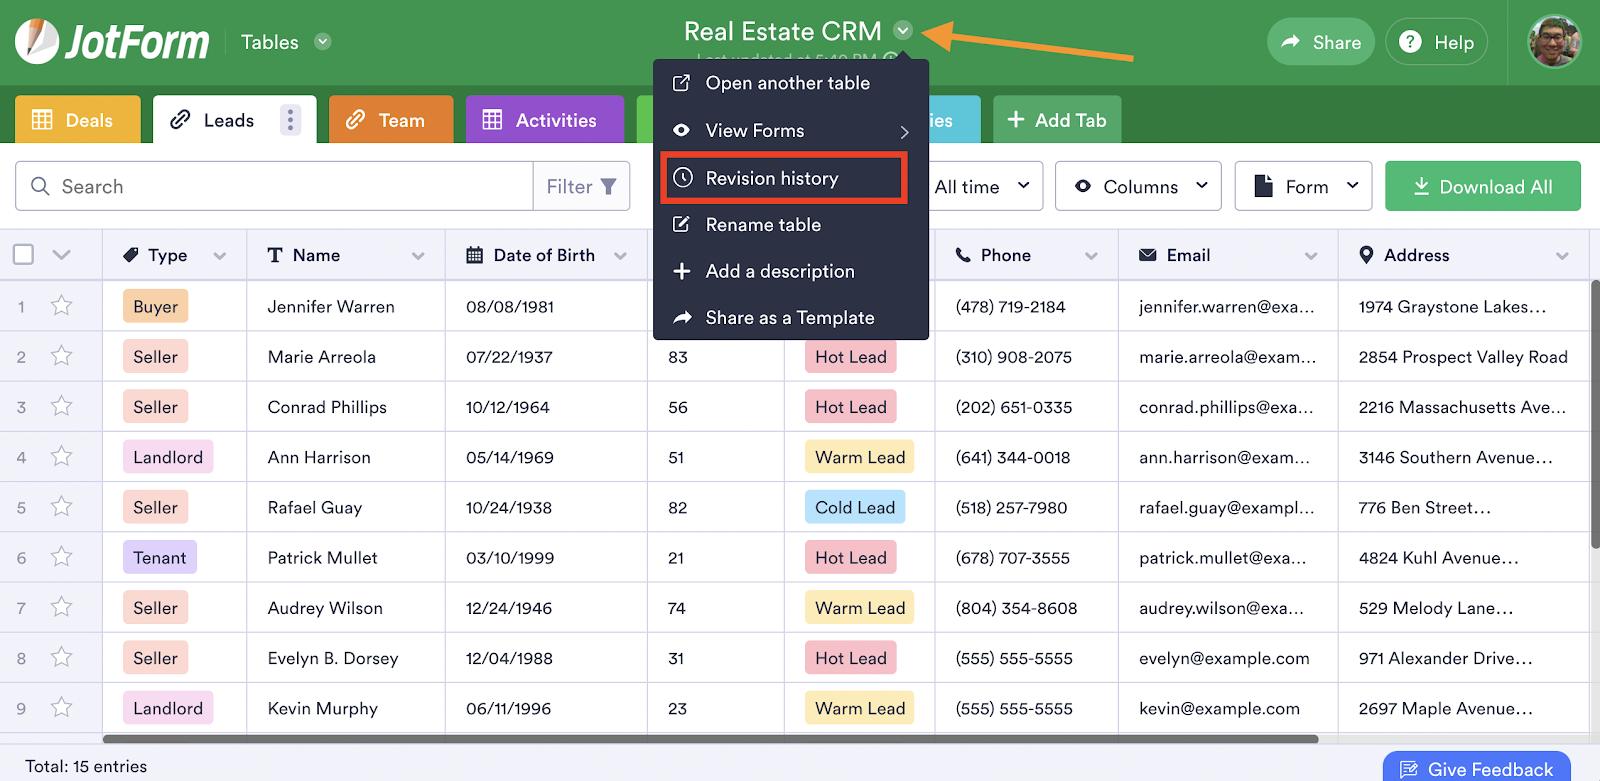Click the search magnifier icon
Image resolution: width=1600 pixels, height=781 pixels.
(40, 186)
